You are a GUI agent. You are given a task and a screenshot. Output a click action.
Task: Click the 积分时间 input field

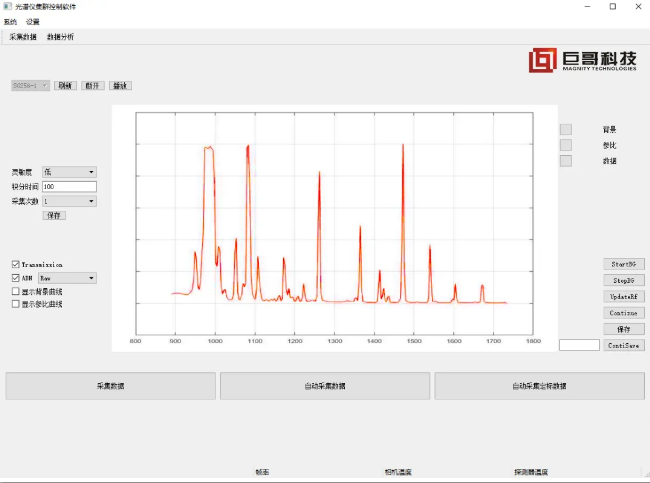(69, 187)
